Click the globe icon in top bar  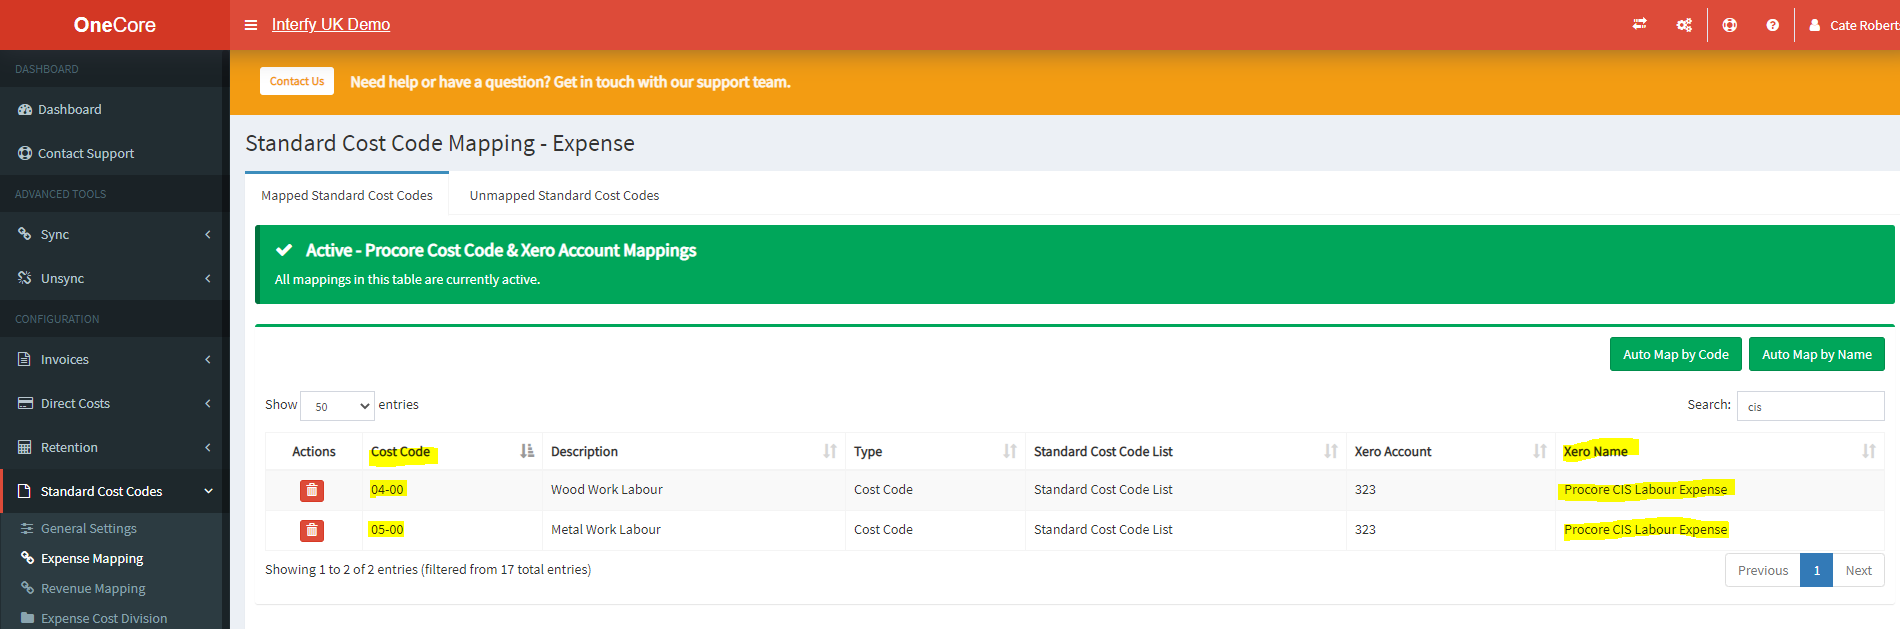(1729, 25)
